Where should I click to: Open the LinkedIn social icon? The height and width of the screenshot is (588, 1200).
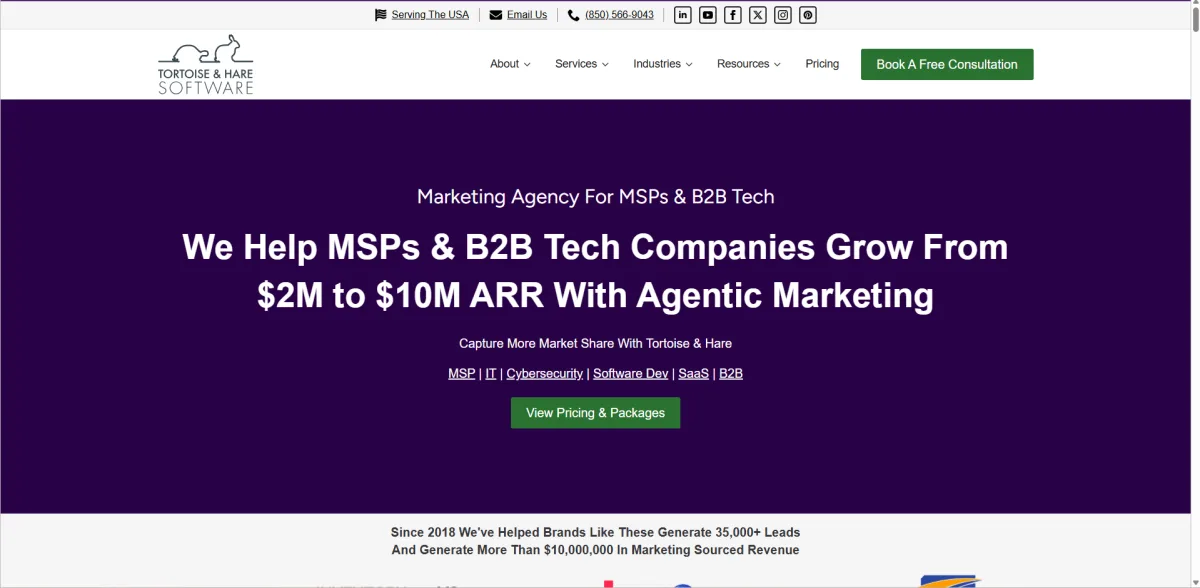click(683, 15)
